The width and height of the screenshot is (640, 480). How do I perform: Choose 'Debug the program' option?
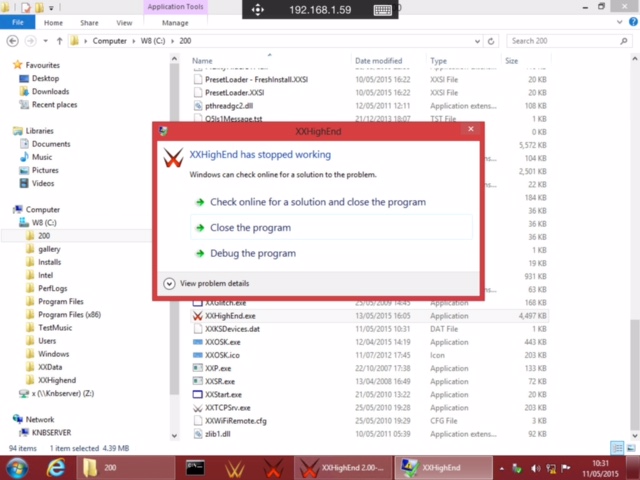coord(253,253)
